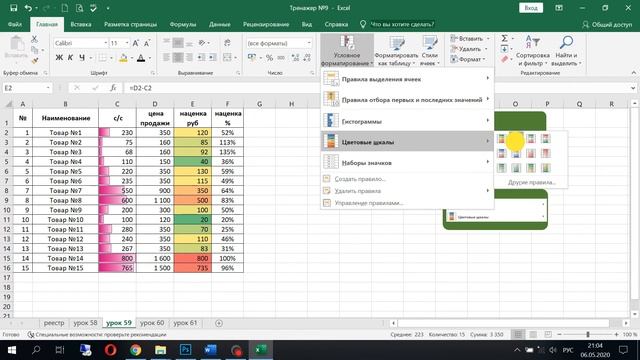Change text orientation in the alignment group
The width and height of the screenshot is (640, 360).
tap(203, 42)
